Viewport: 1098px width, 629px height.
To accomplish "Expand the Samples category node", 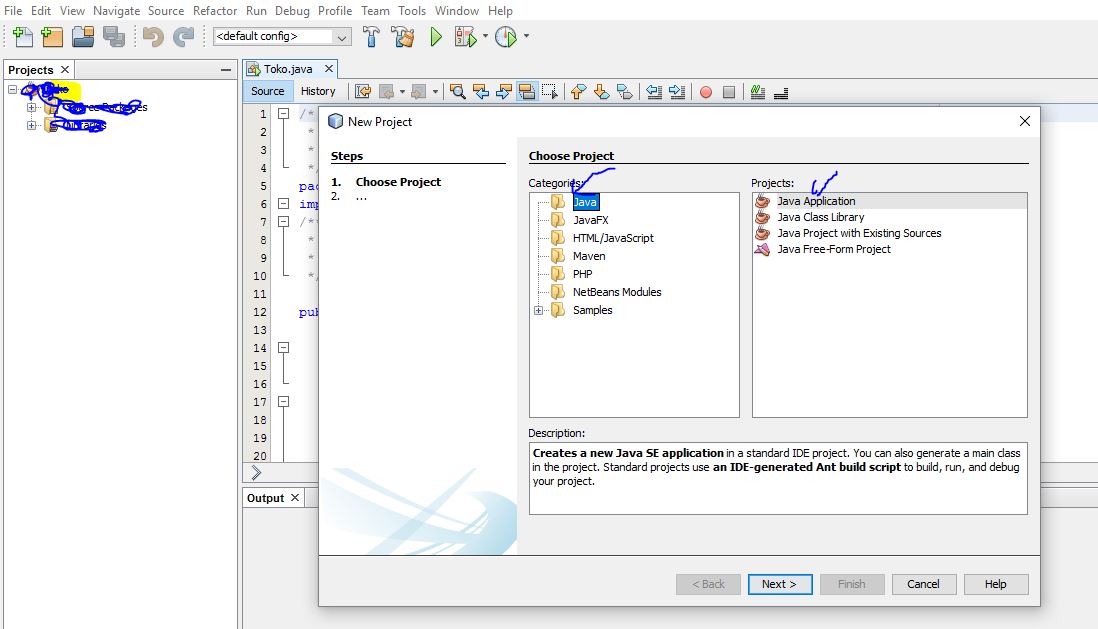I will point(539,310).
